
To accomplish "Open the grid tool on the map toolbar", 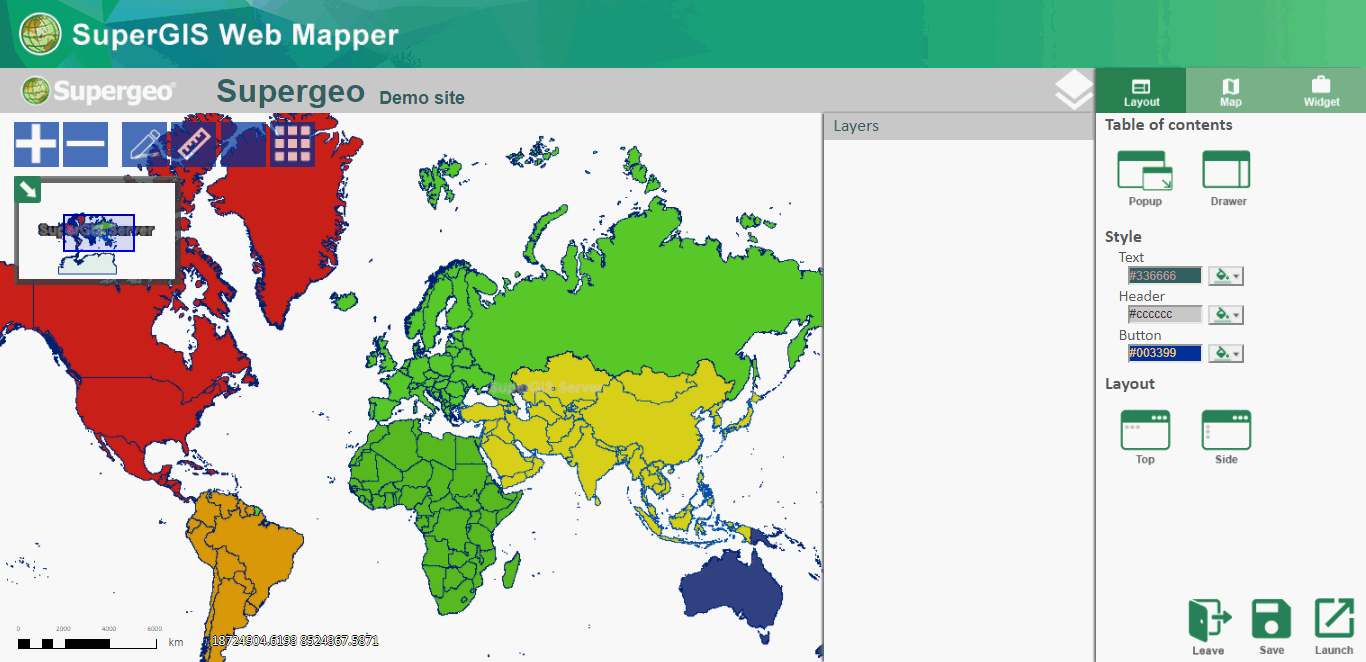I will (292, 145).
